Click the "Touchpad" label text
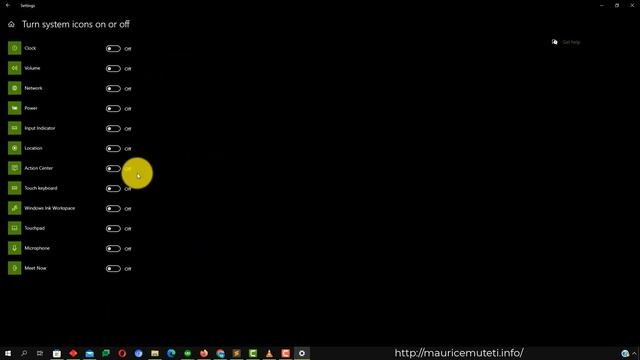640x360 pixels. (x=35, y=228)
